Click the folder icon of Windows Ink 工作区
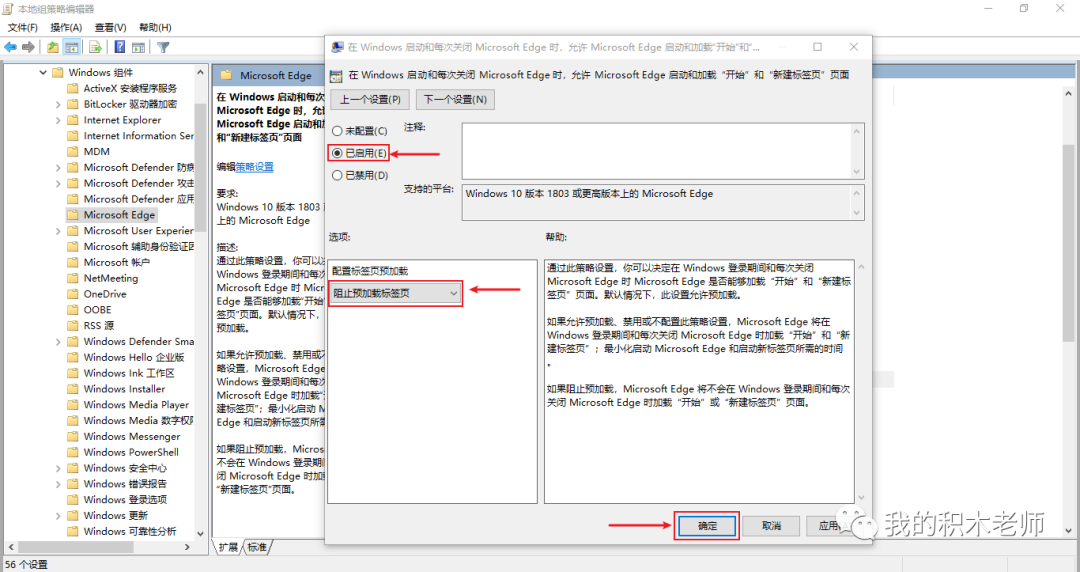 pyautogui.click(x=72, y=374)
